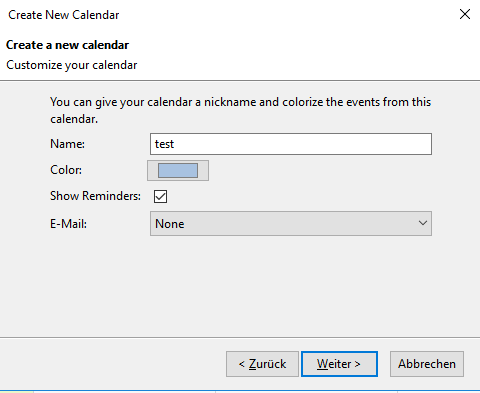Go back with the Zurück button
The image size is (480, 393).
coord(262,364)
